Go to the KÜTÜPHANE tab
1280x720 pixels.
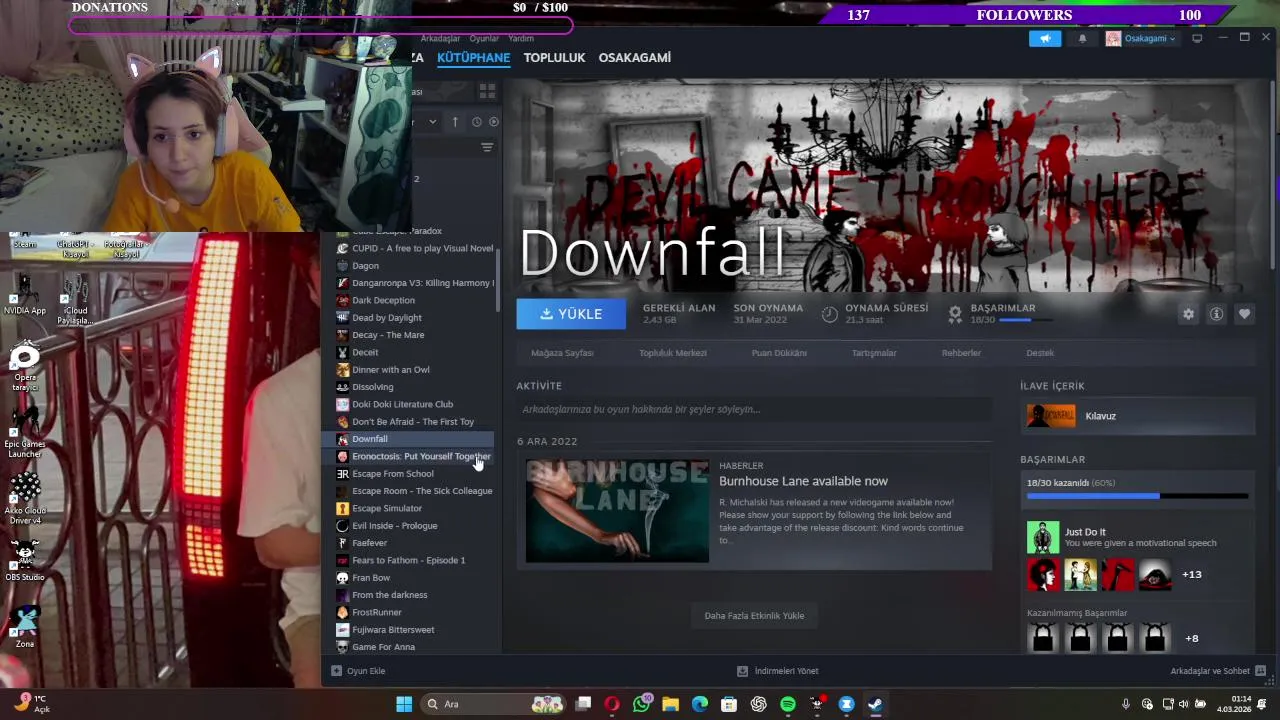coord(474,58)
